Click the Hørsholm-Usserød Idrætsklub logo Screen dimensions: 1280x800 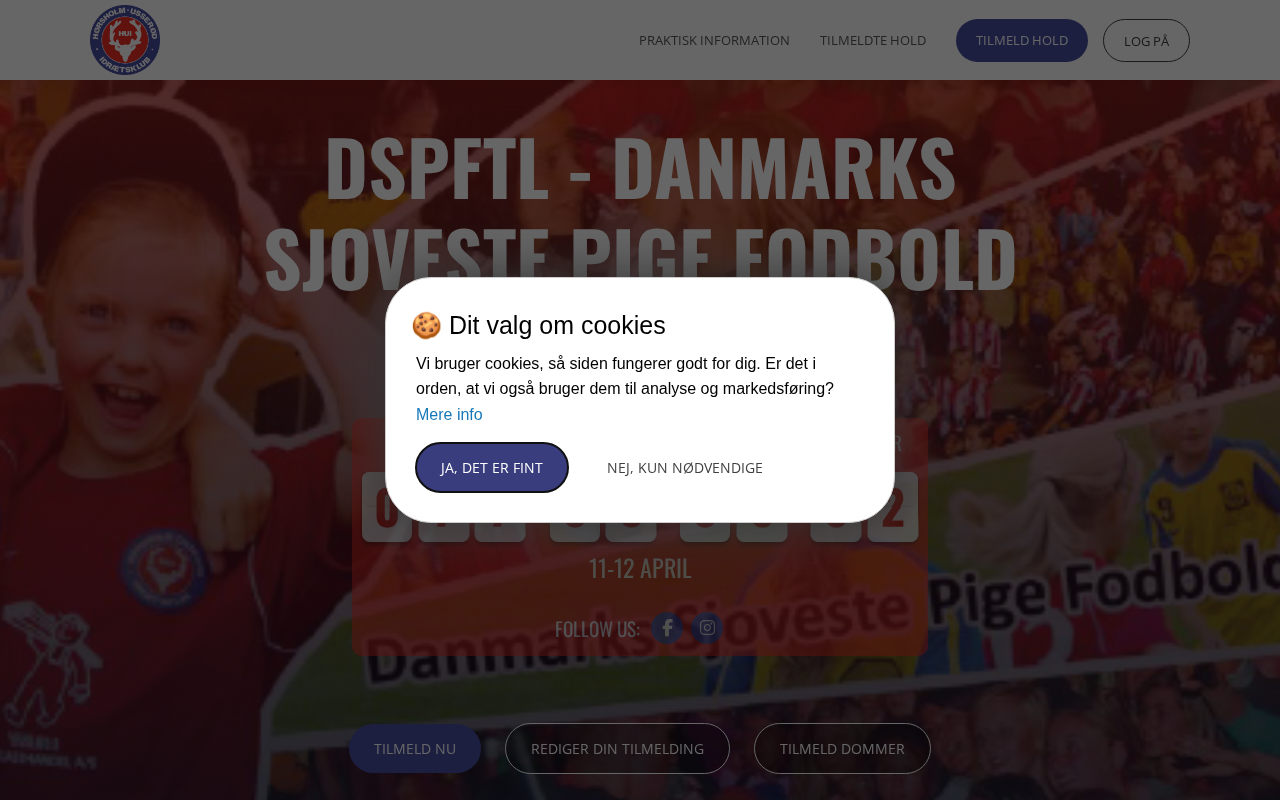(125, 40)
